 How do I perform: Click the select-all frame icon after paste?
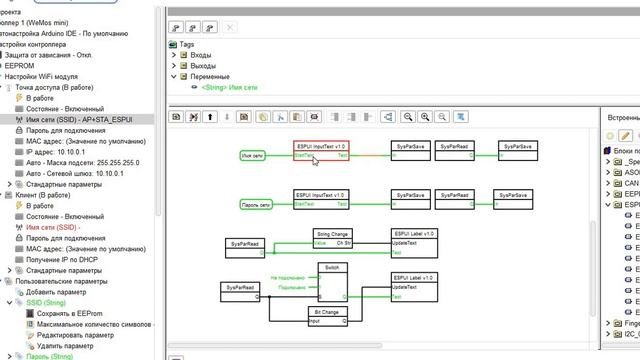point(314,117)
